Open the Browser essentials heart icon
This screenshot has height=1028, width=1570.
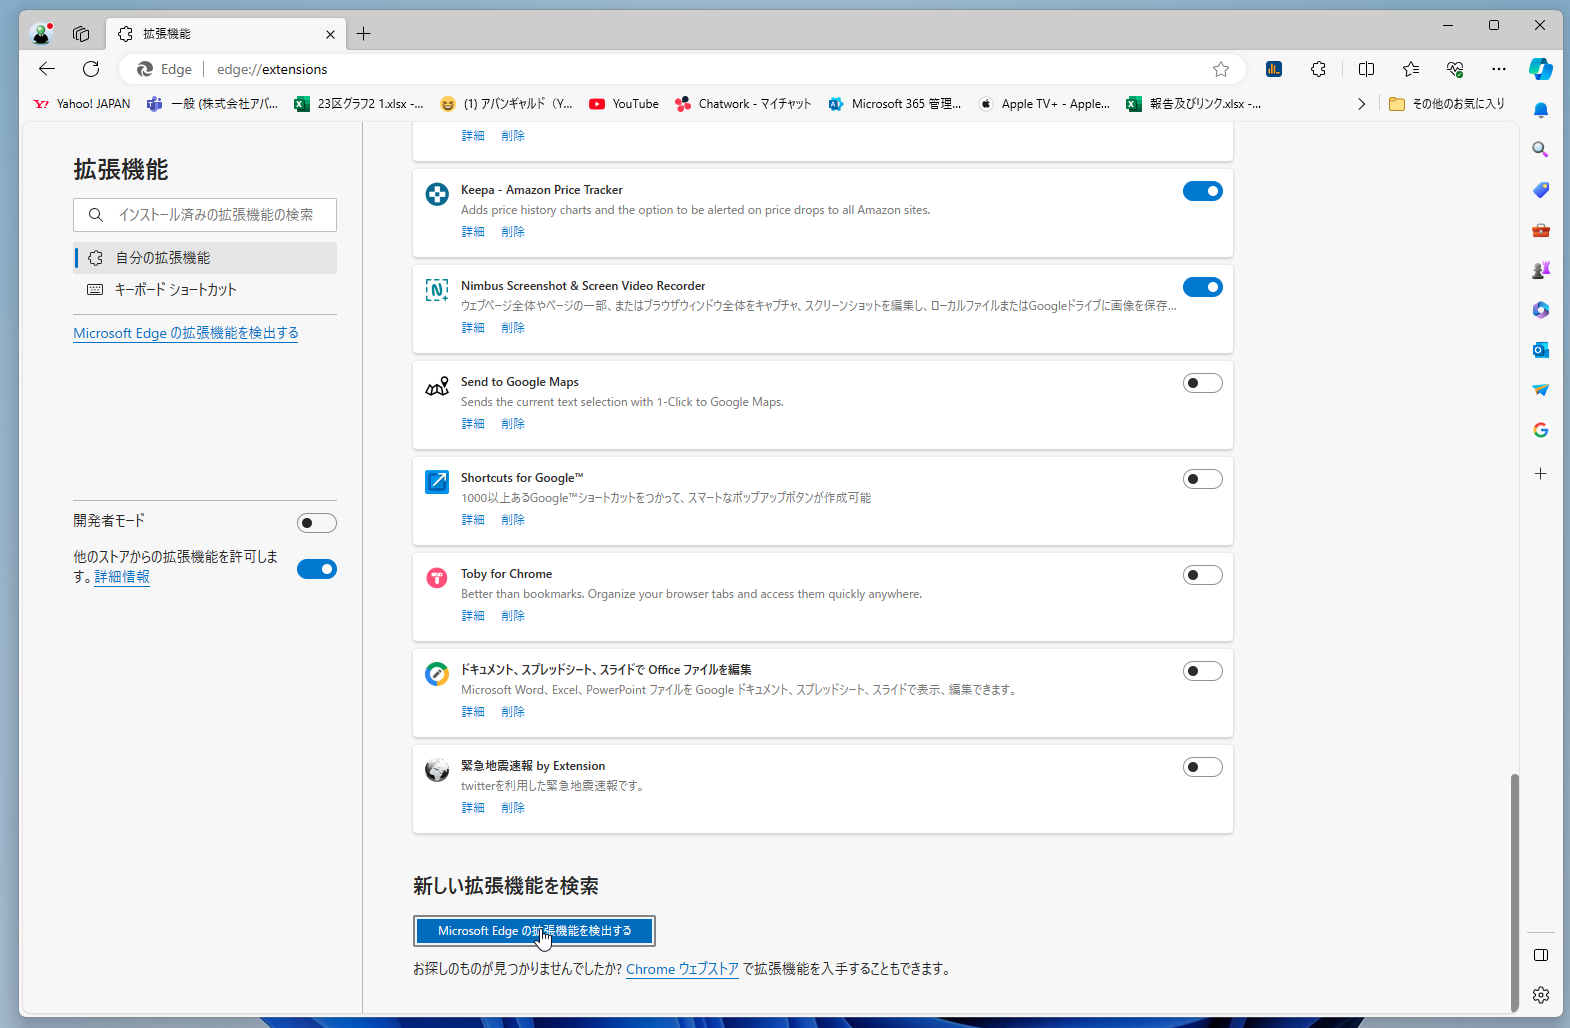coord(1455,69)
